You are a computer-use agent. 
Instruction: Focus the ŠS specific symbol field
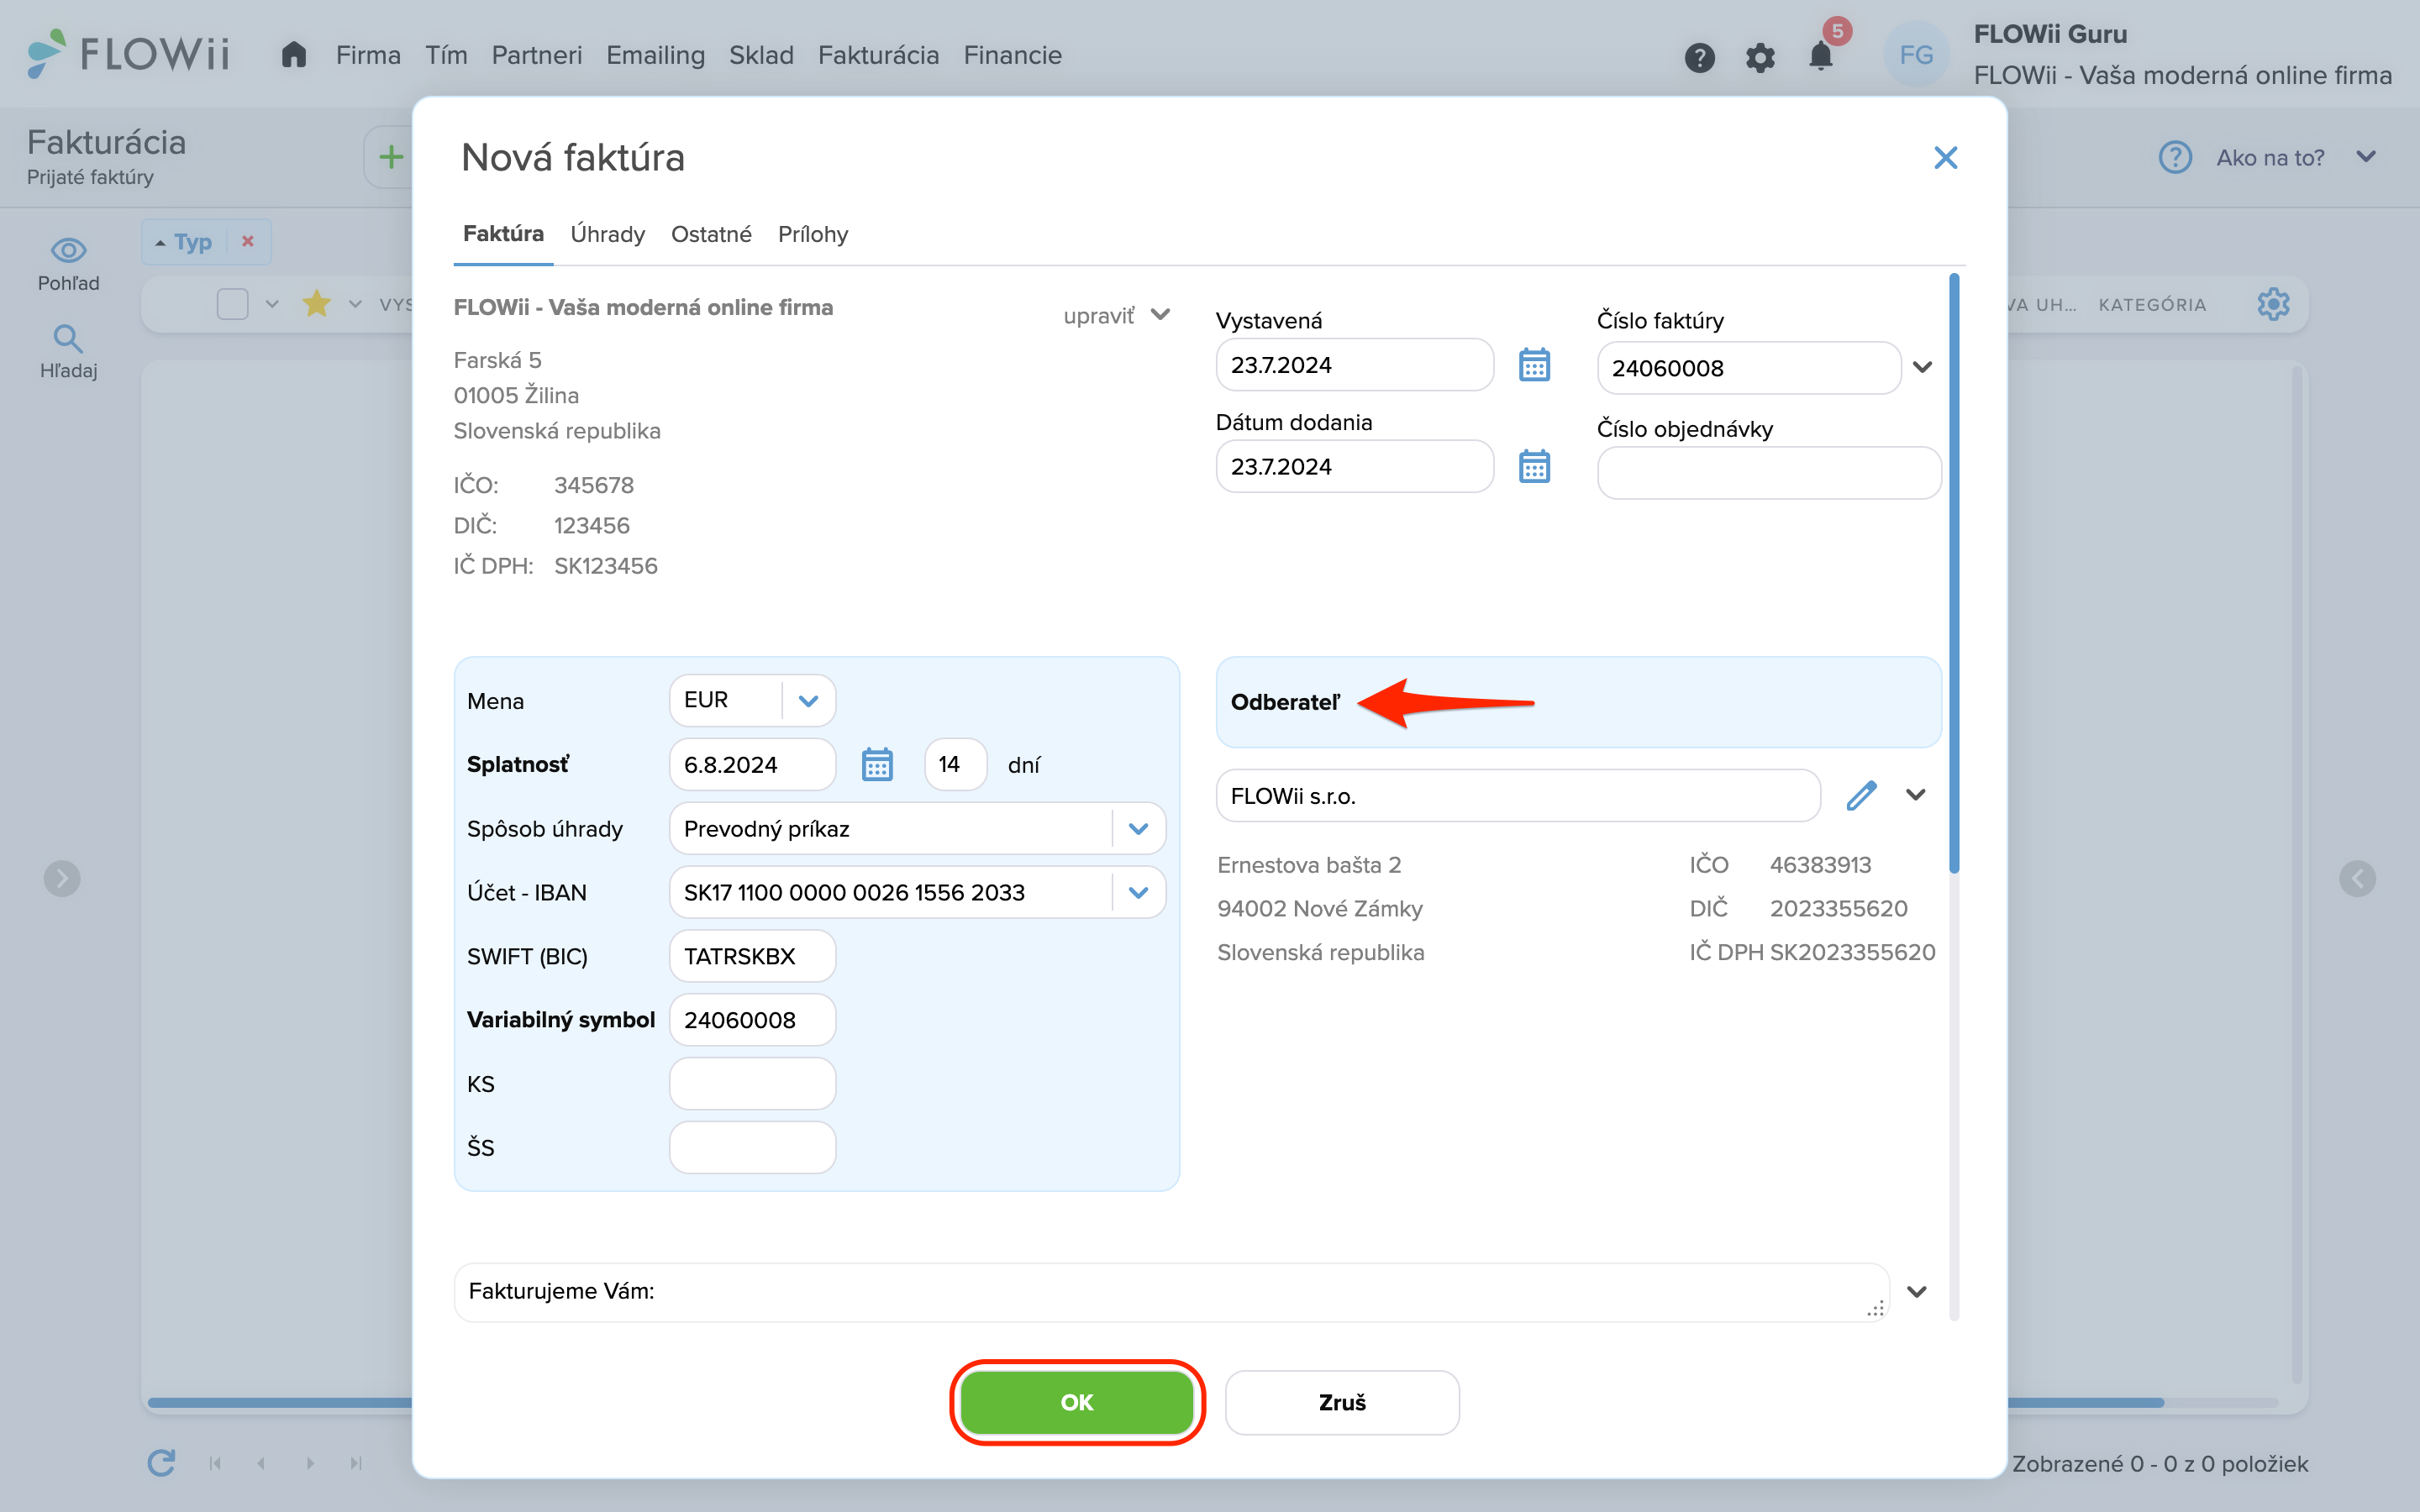(x=752, y=1148)
